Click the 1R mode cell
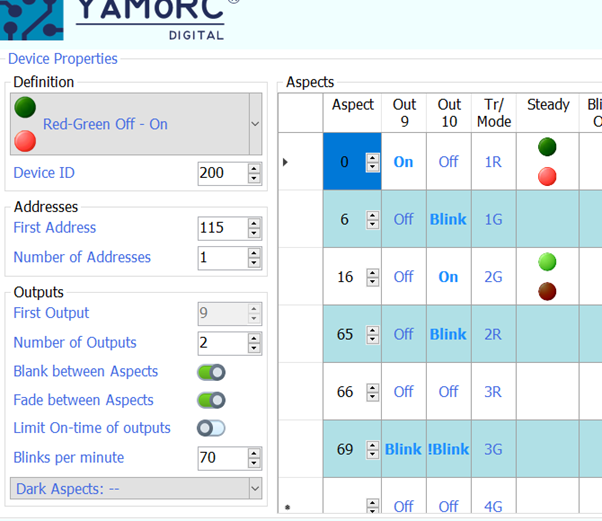 (494, 162)
